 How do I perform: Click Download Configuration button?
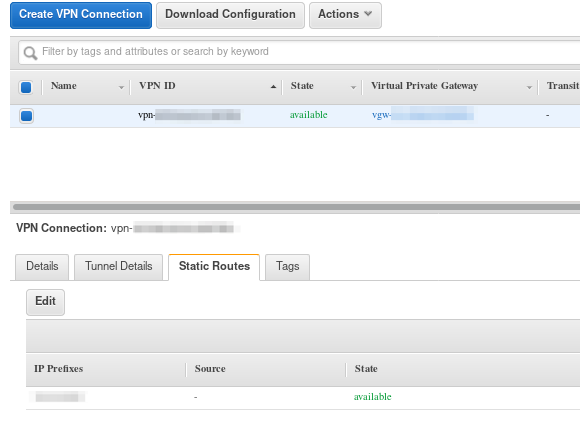[230, 15]
